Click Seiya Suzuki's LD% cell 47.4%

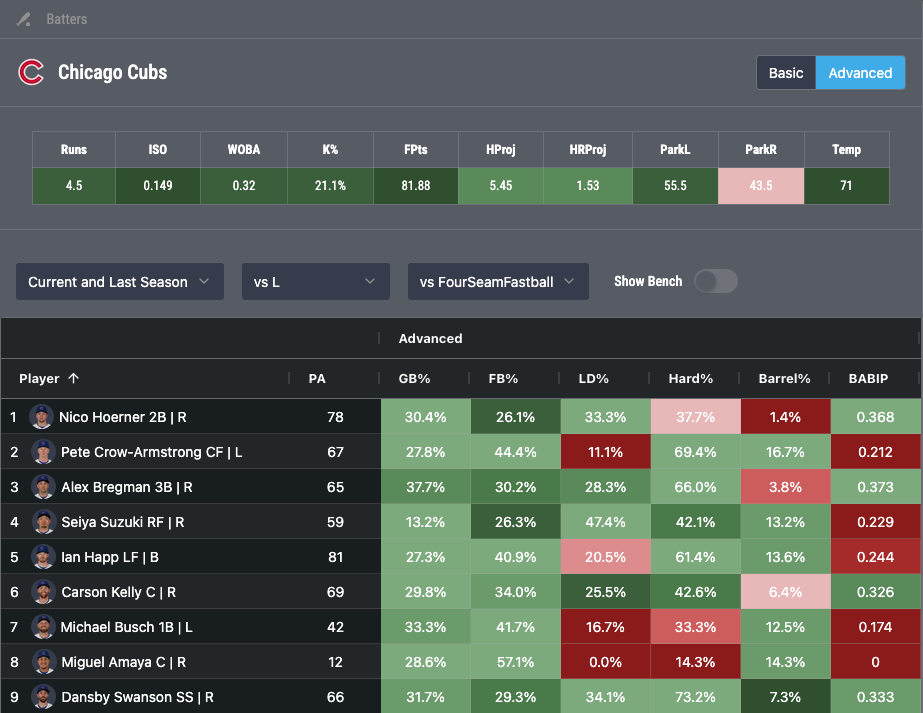(x=605, y=522)
